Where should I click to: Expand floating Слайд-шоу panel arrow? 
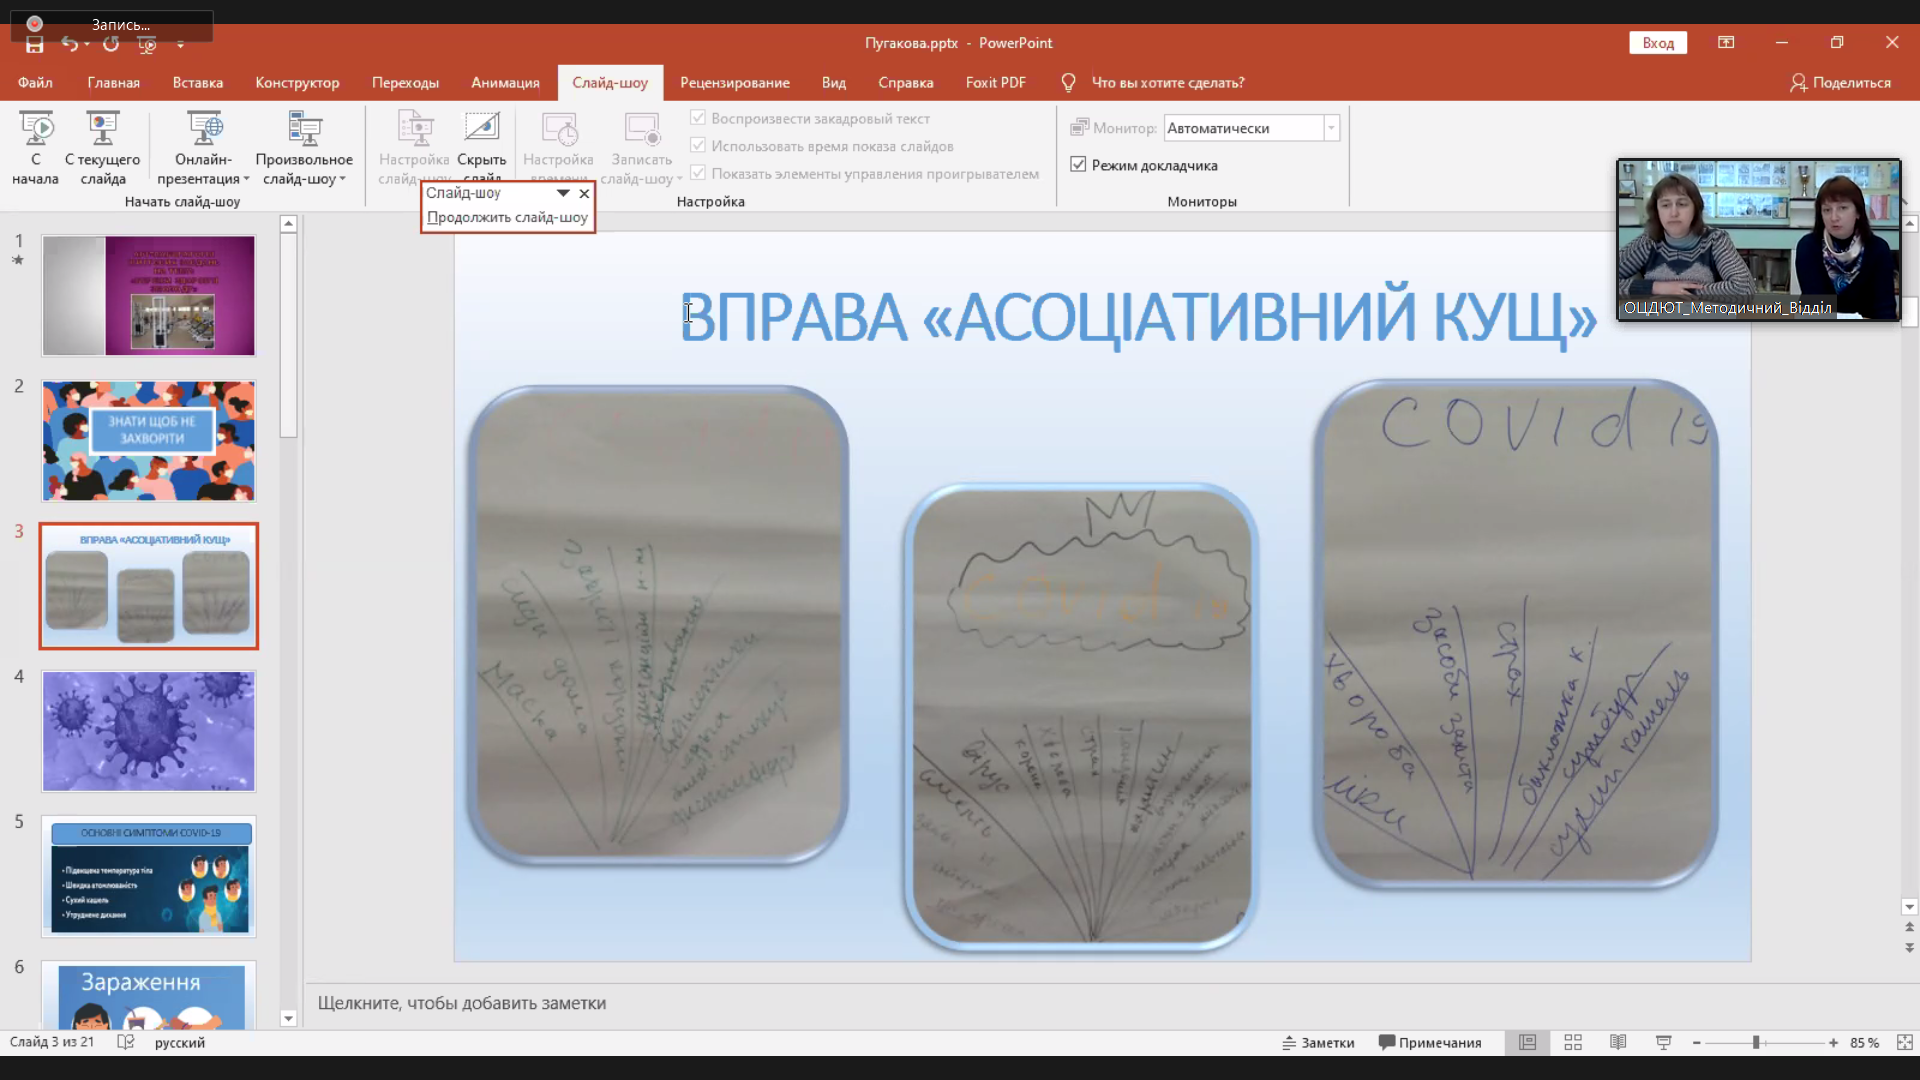coord(563,193)
